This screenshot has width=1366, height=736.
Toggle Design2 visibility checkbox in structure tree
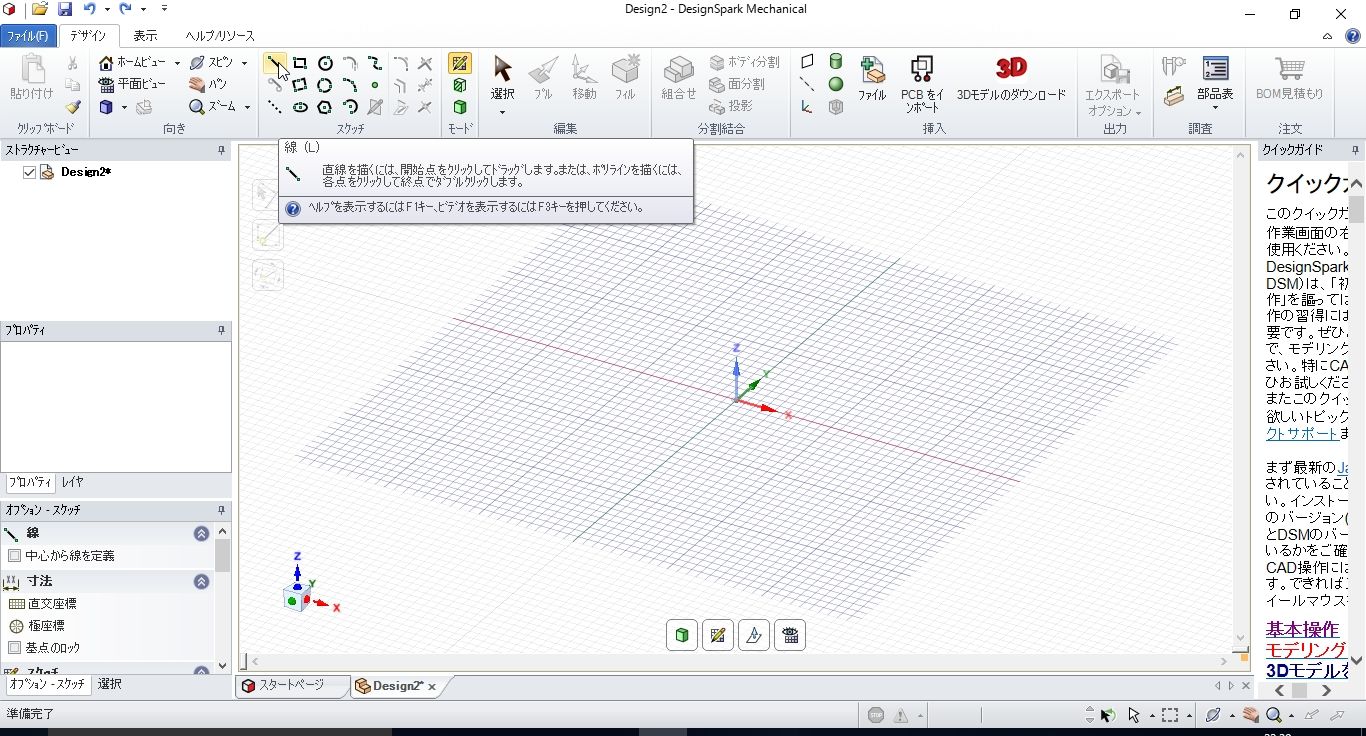coord(29,172)
